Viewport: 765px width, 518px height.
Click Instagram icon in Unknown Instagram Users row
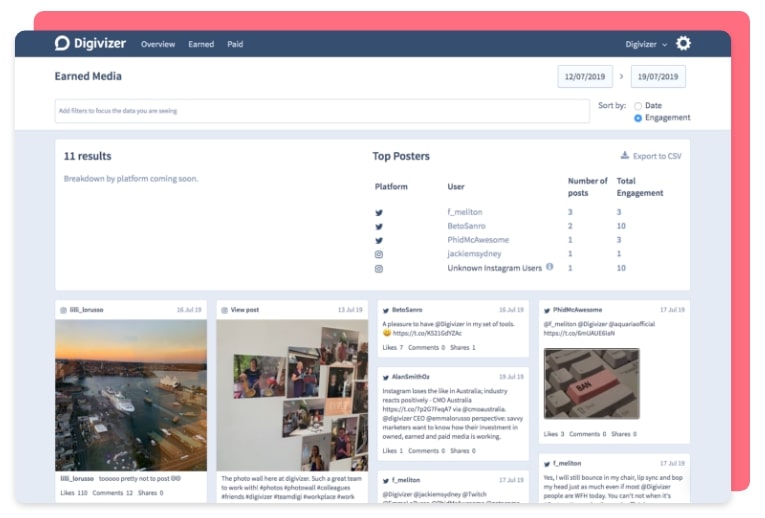[x=379, y=269]
